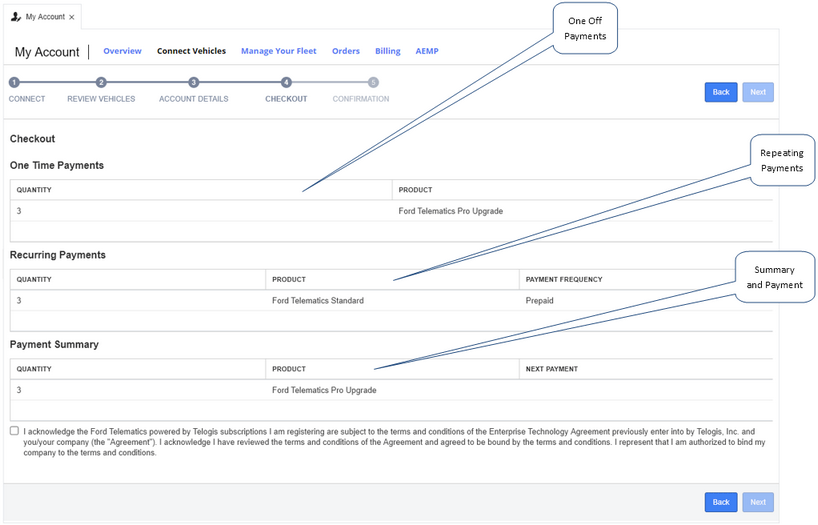The height and width of the screenshot is (525, 818).
Task: Select step 5 Confirmation circle
Action: coord(373,82)
